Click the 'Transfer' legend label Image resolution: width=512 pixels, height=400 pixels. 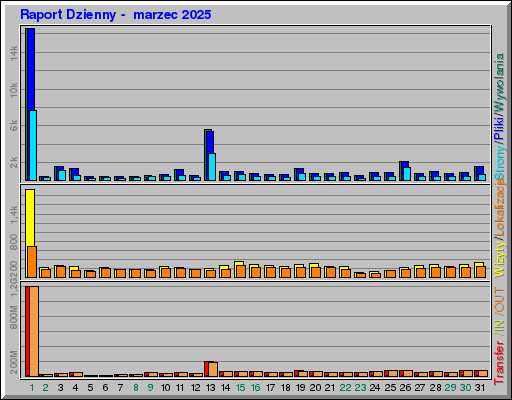point(500,363)
